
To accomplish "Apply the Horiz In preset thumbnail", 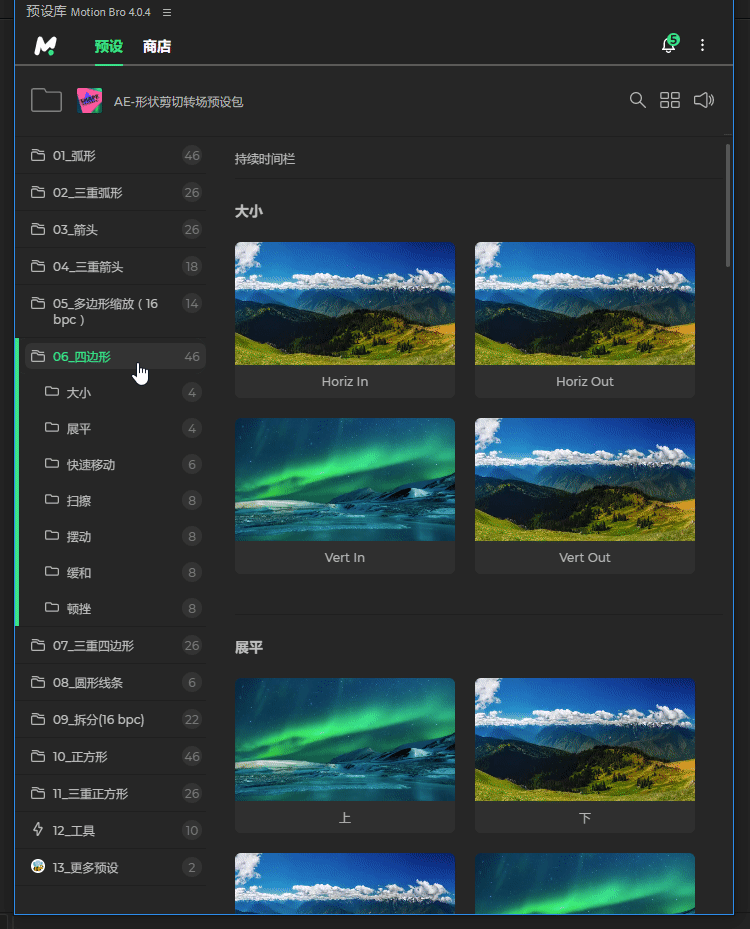I will point(345,303).
